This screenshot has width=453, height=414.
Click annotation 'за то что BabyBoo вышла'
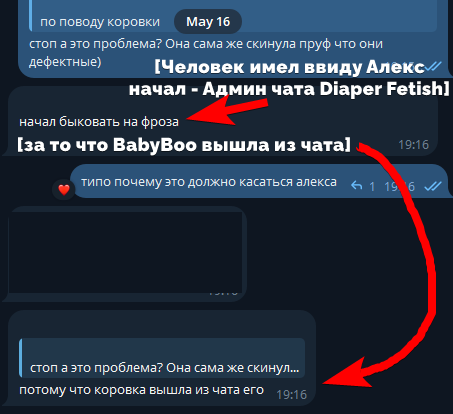pos(184,145)
